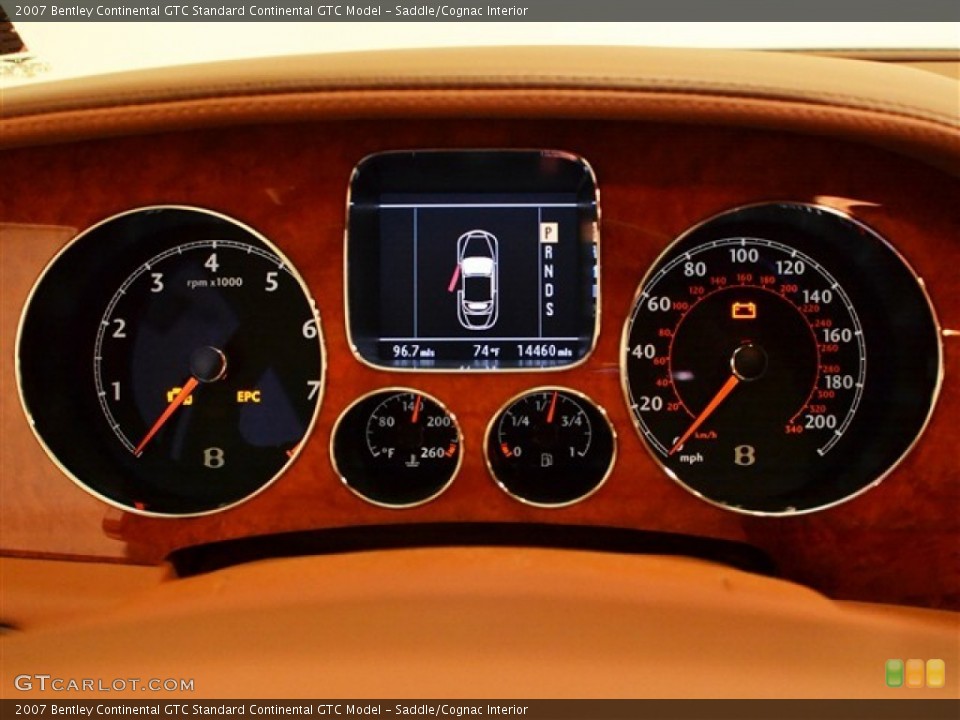Click the N gear letter
960x720 pixels.
click(549, 270)
